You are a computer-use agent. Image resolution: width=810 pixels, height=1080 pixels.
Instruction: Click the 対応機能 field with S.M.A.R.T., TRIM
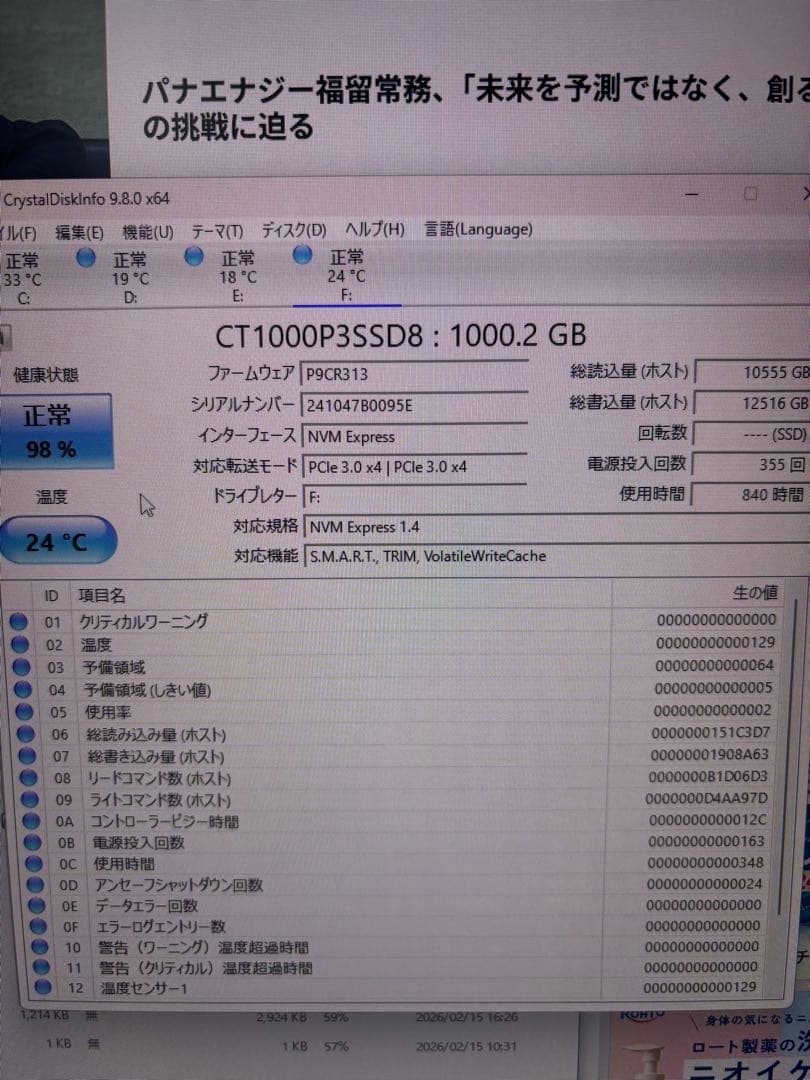pyautogui.click(x=557, y=556)
